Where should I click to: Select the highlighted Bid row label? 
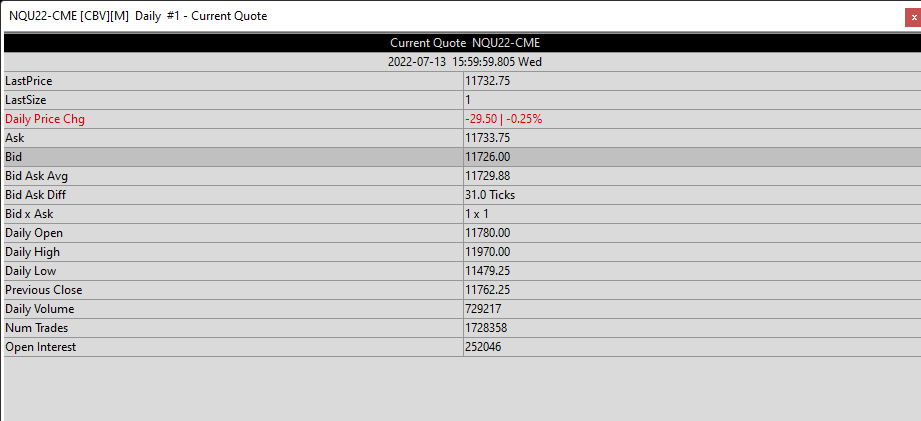pos(14,157)
